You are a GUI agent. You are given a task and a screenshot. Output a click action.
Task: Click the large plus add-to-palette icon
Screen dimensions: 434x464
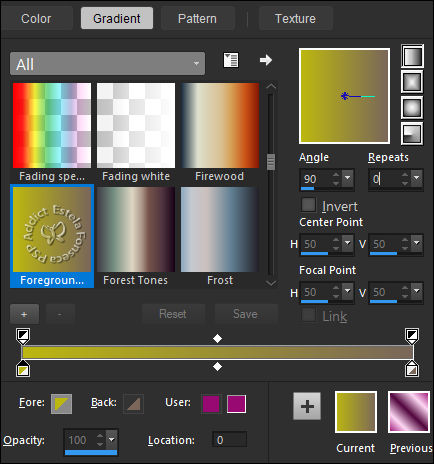[x=307, y=406]
